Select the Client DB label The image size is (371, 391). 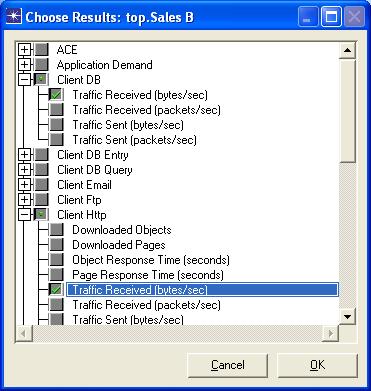pos(79,80)
